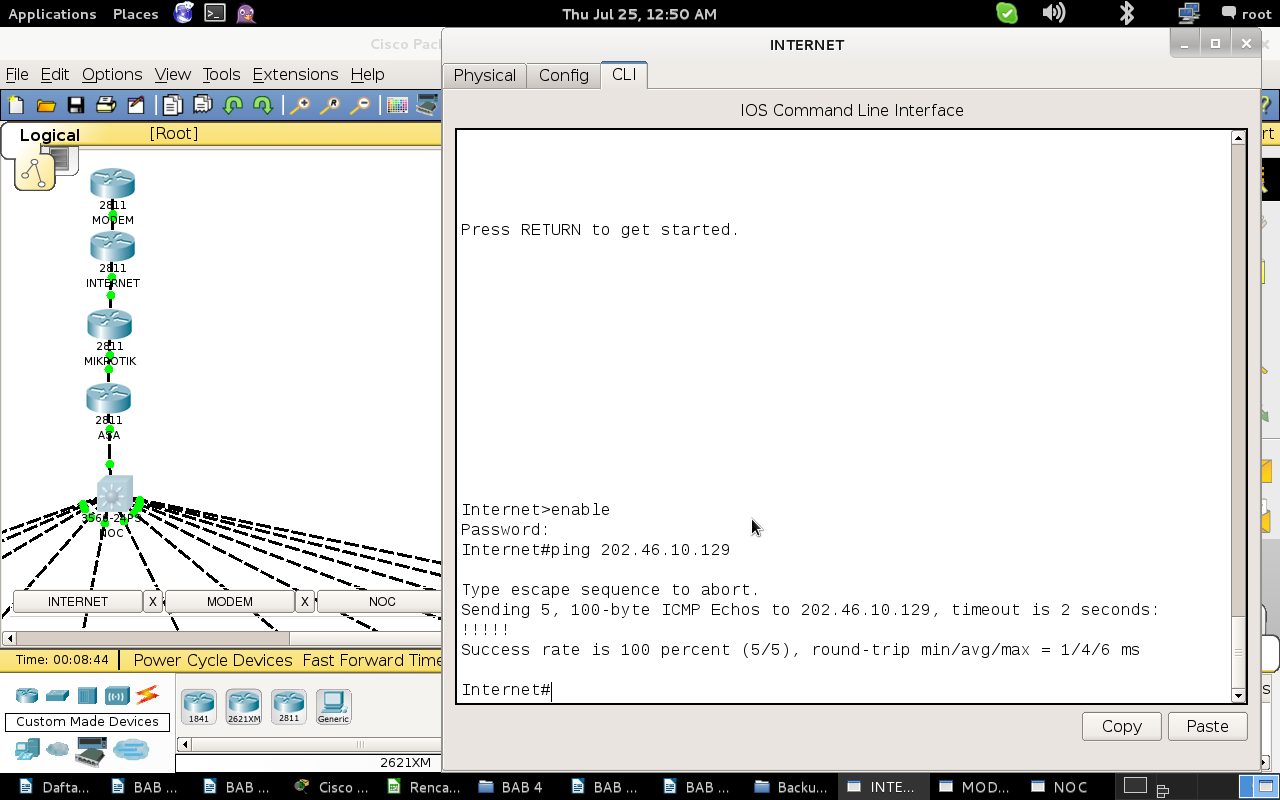The height and width of the screenshot is (800, 1280).
Task: Click the Copy button
Action: pos(1122,726)
